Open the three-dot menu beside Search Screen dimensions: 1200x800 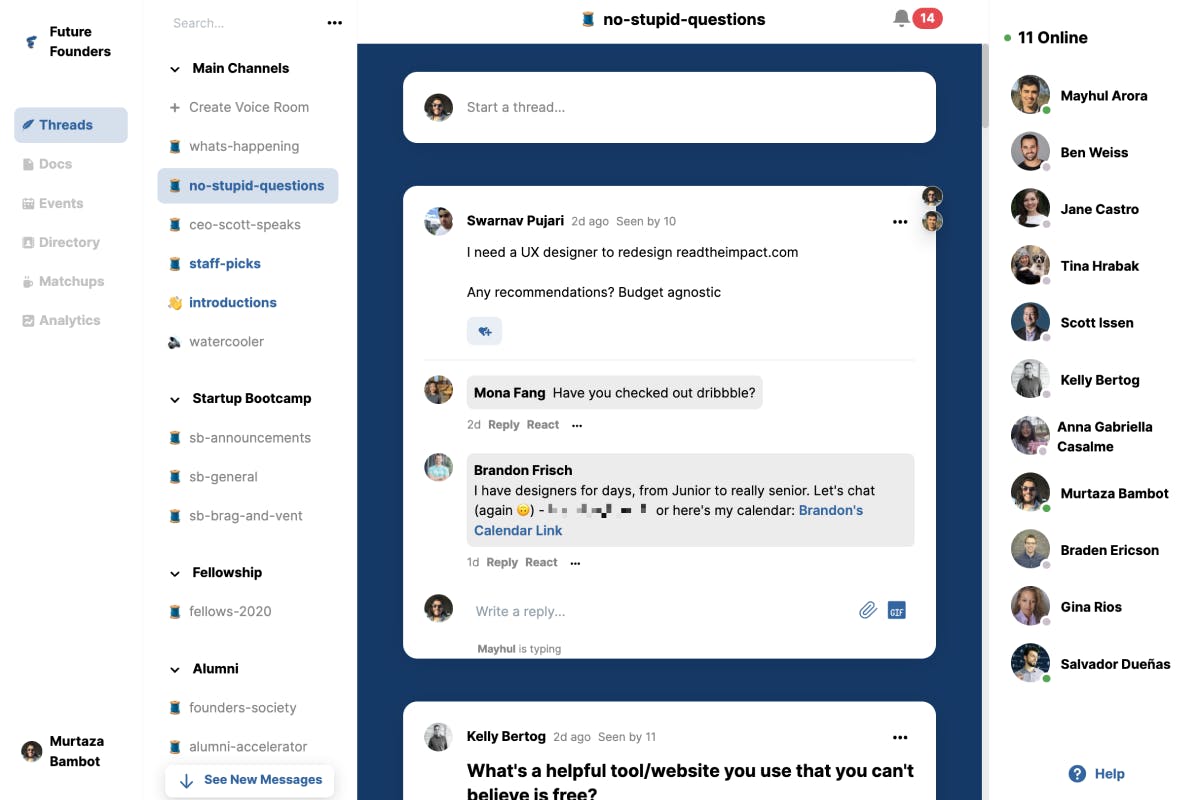tap(335, 23)
